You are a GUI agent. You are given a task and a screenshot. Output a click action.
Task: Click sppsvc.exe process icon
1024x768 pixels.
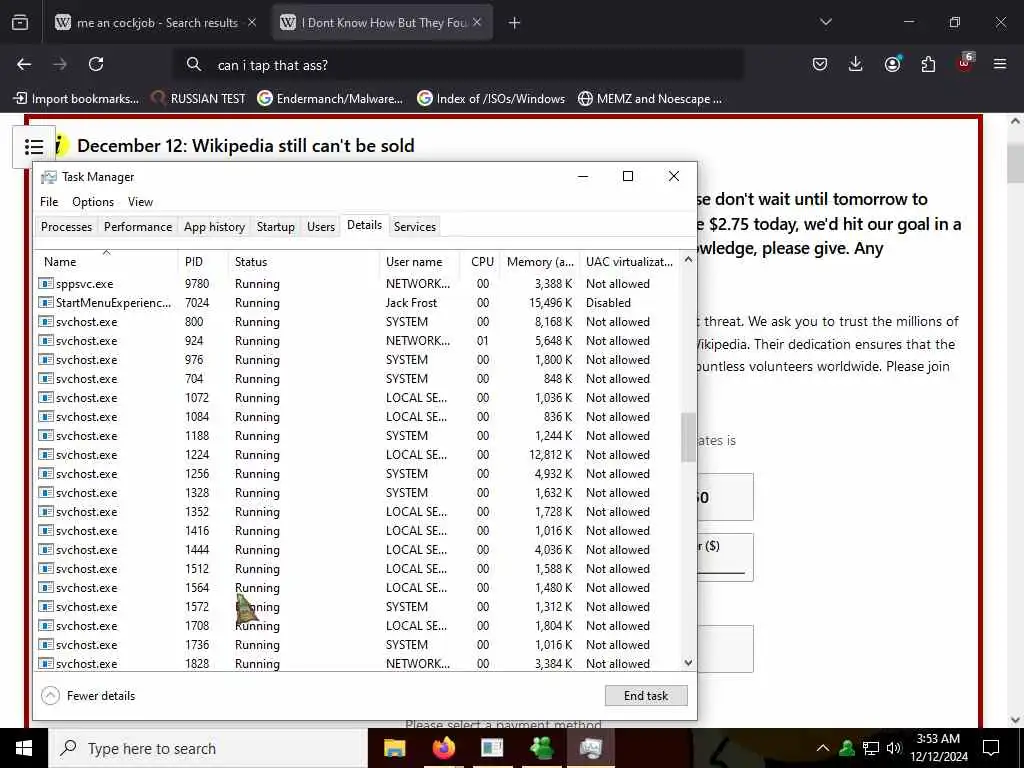click(46, 283)
